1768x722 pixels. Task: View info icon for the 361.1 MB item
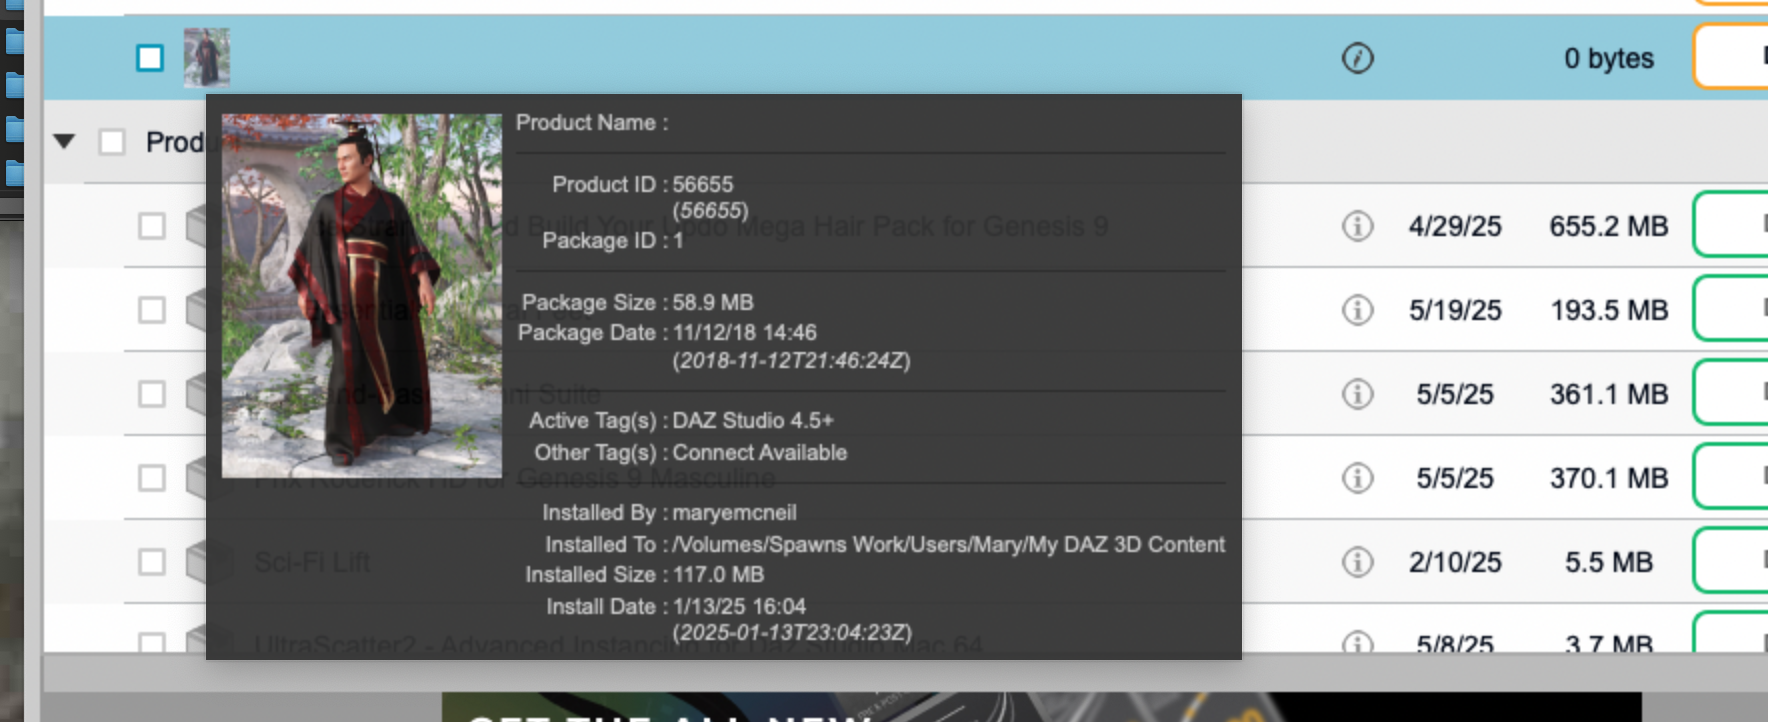(x=1357, y=394)
